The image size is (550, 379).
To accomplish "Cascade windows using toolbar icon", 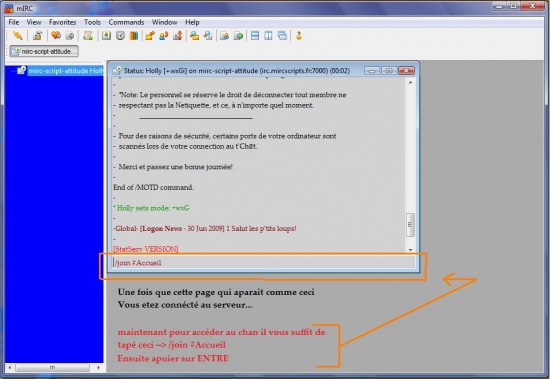I will click(282, 35).
